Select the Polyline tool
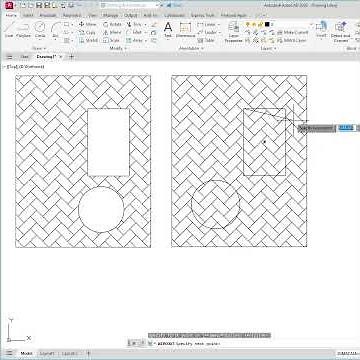The width and height of the screenshot is (360, 360). point(23,30)
